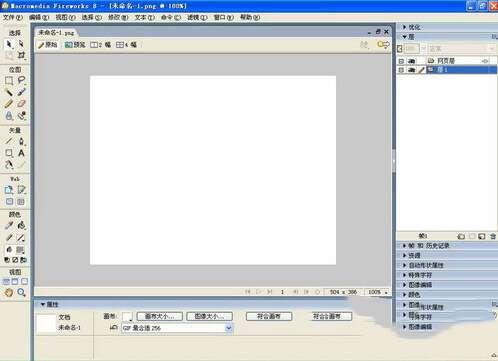Select the Subselection tool
The width and height of the screenshot is (498, 361).
(x=21, y=44)
